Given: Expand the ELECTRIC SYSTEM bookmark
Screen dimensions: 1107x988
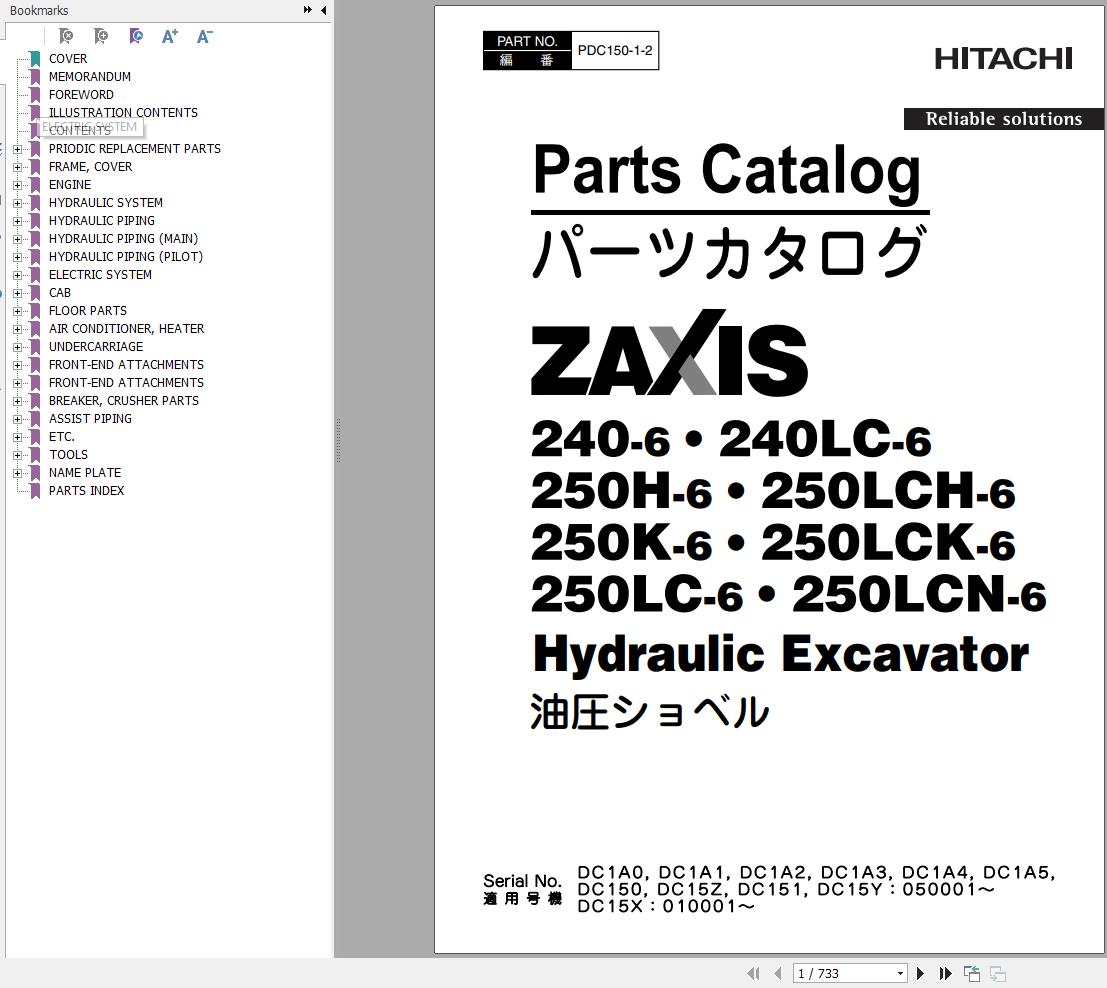Looking at the screenshot, I should click(x=18, y=275).
